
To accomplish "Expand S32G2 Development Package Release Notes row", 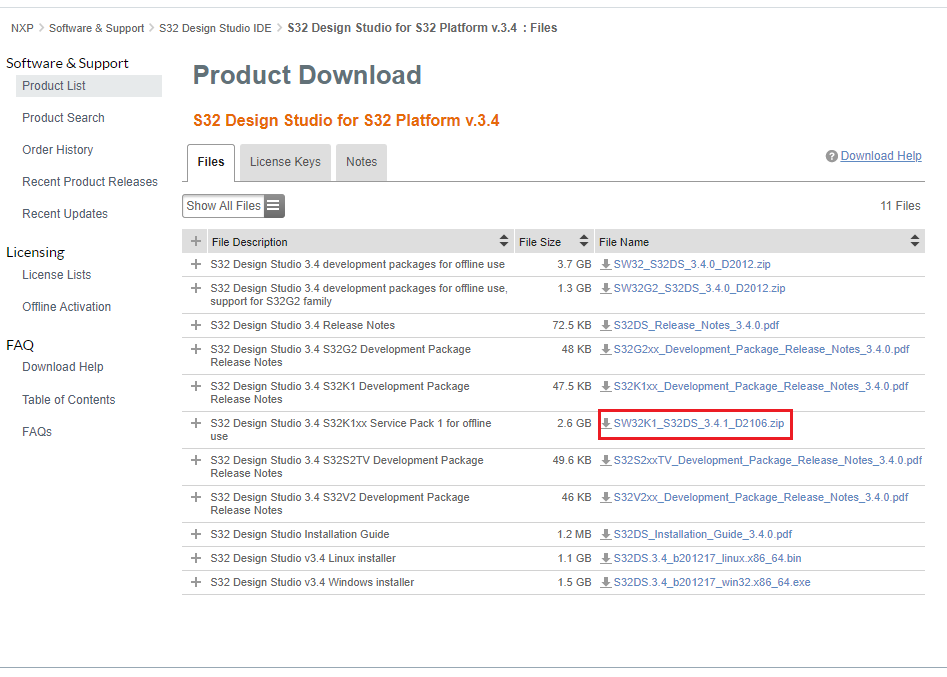I will point(196,350).
